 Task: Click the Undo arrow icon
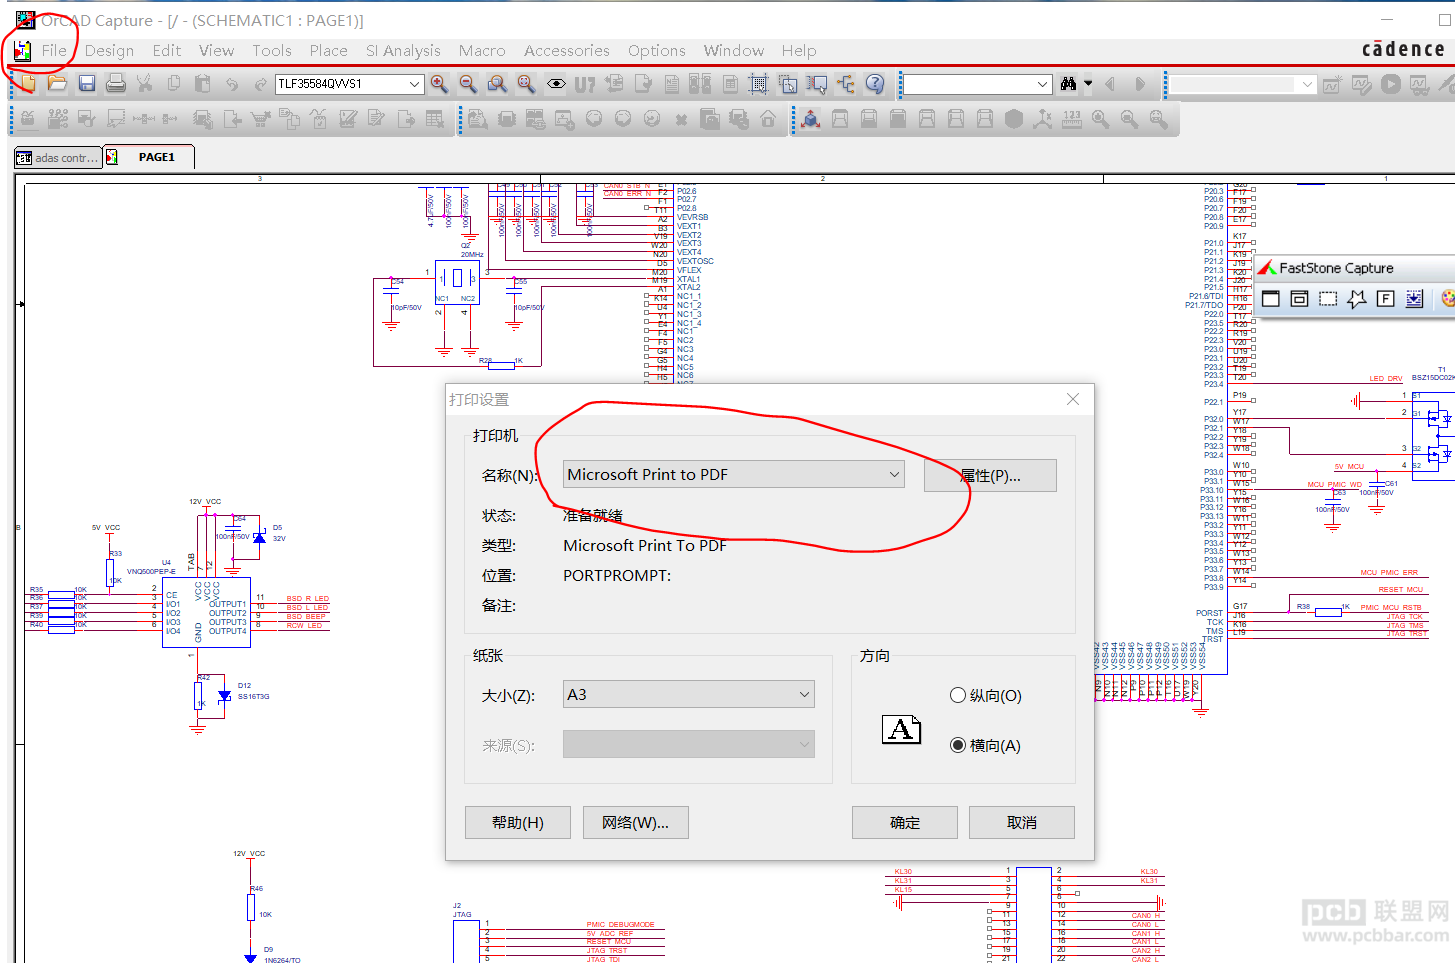[232, 84]
